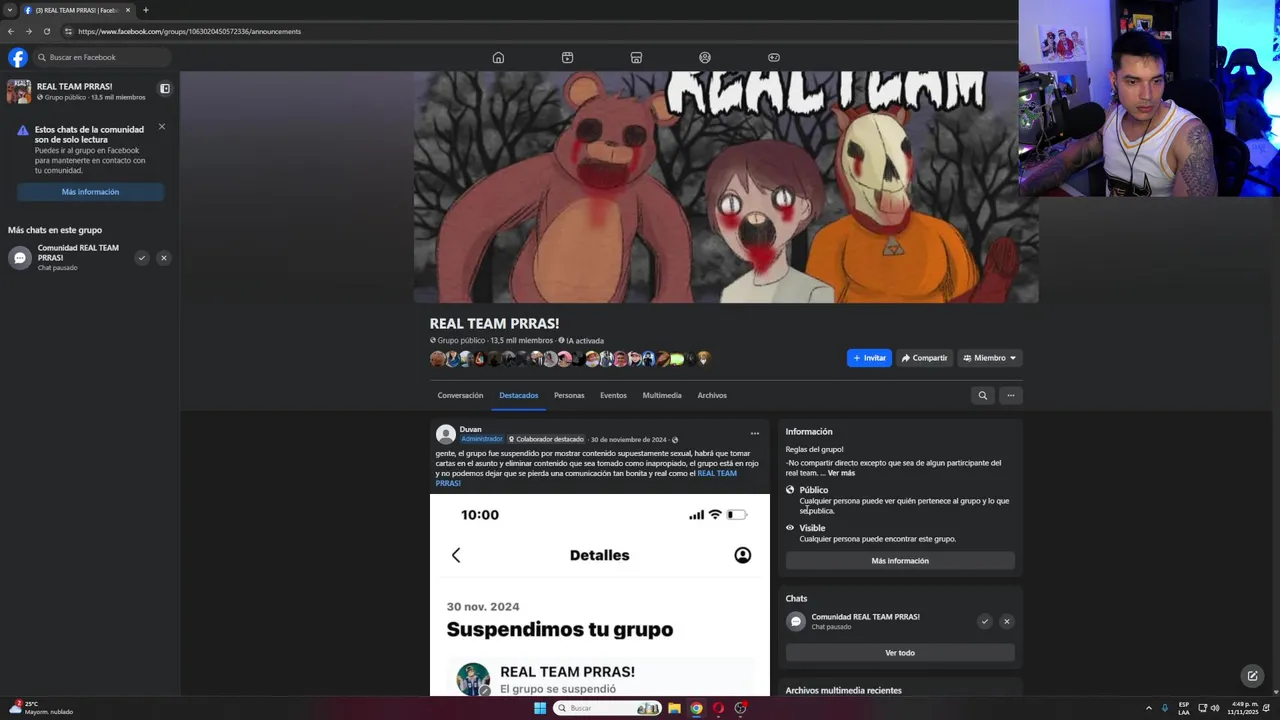The height and width of the screenshot is (720, 1280).
Task: Open Comunidad REAL TEAM PRRAS! in Chats panel
Action: pyautogui.click(x=866, y=617)
